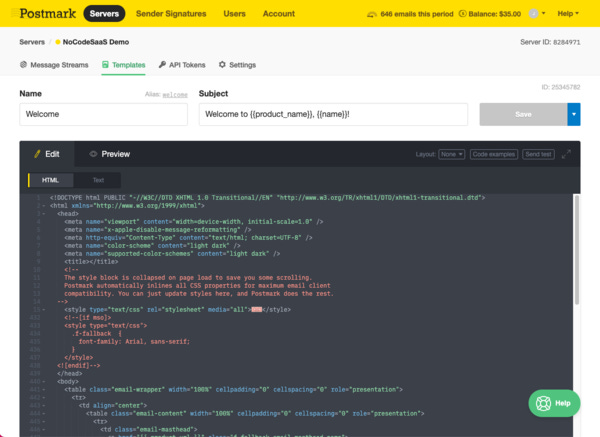Screen dimensions: 600x437
Task: Click the Preview eye icon
Action: coord(93,154)
